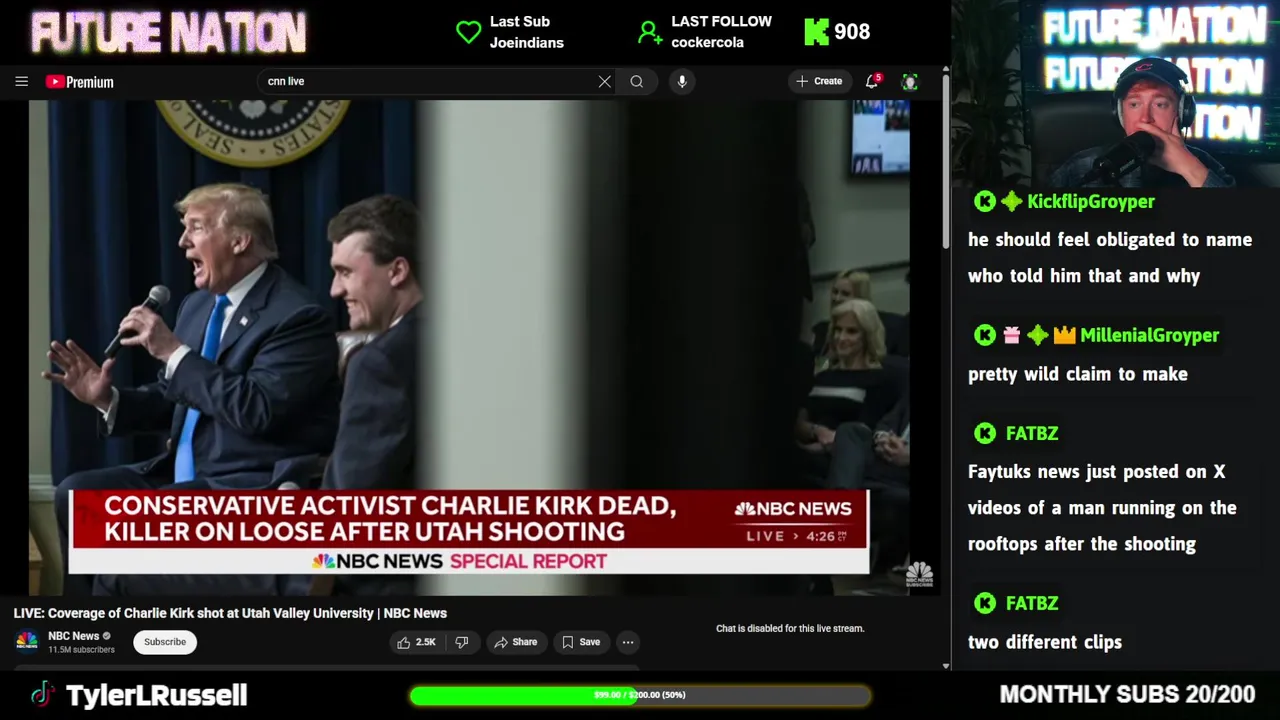Screen dimensions: 1280x720
Task: Click the search magnifier button
Action: point(637,81)
